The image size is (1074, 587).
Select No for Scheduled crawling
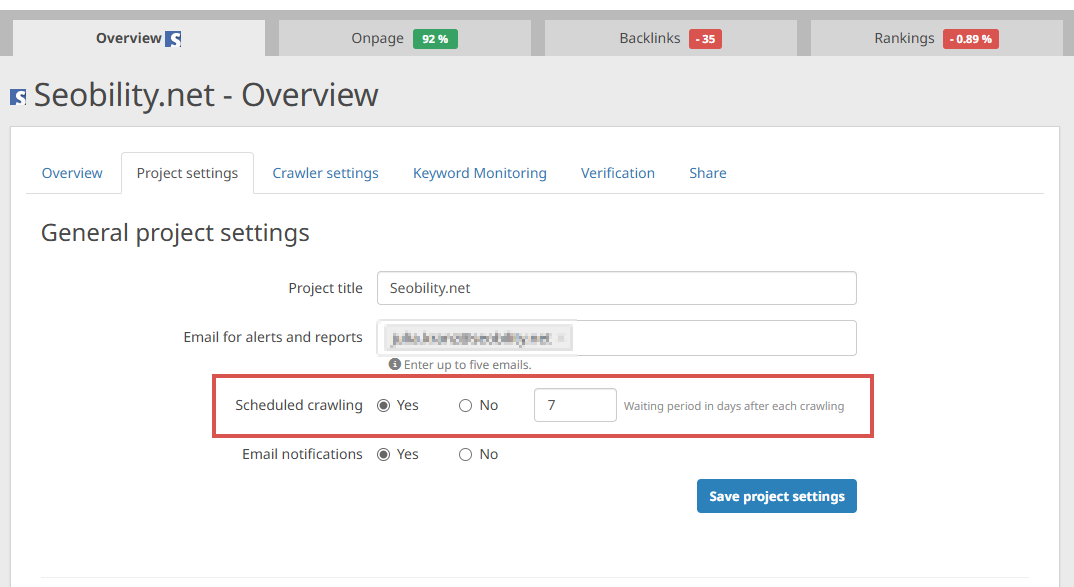coord(466,405)
